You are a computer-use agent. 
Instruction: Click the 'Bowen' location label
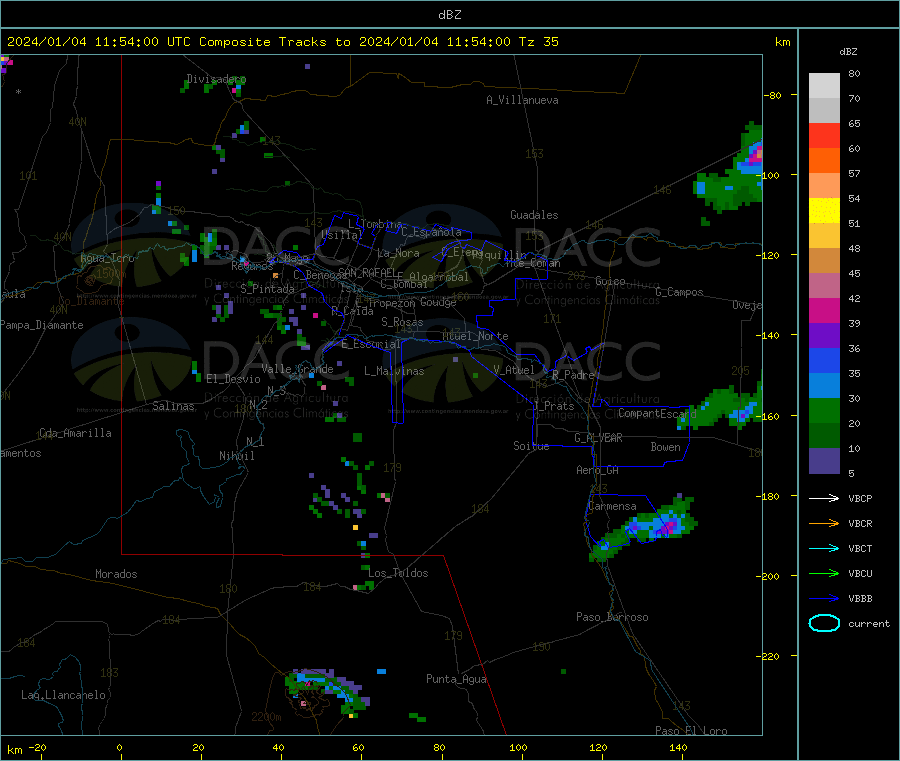(666, 447)
